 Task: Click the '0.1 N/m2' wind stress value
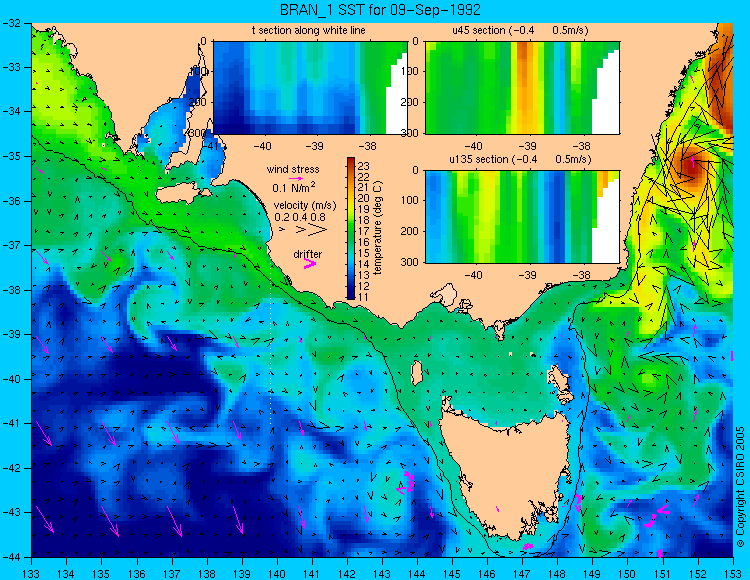pos(294,187)
